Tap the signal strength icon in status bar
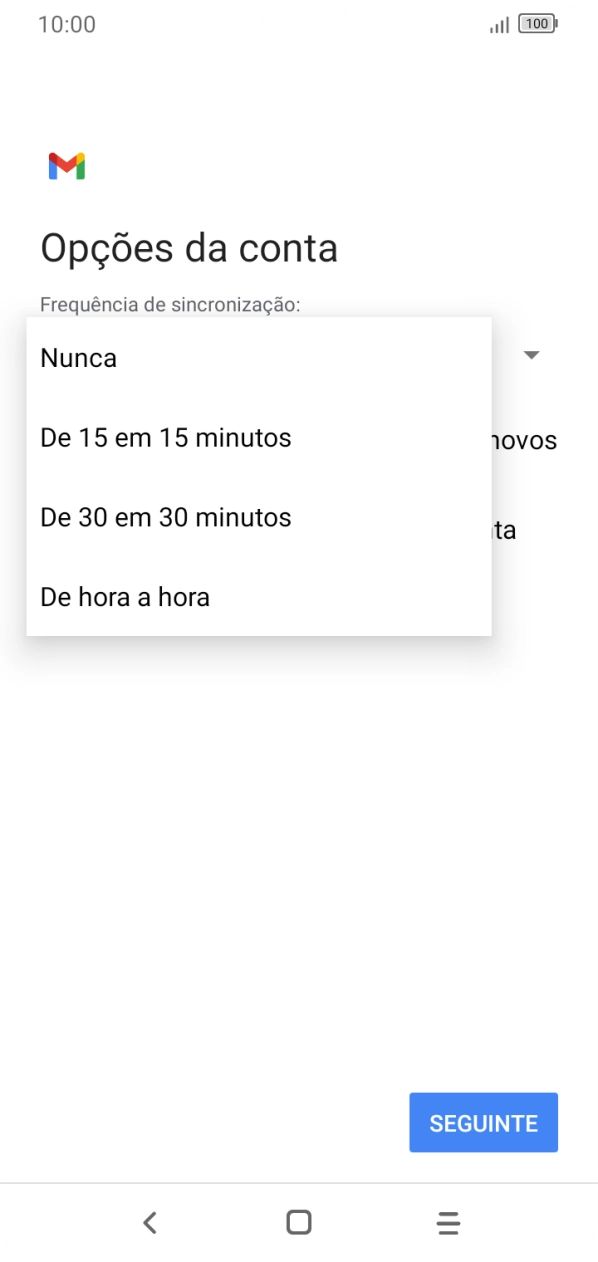598x1262 pixels. tap(499, 23)
